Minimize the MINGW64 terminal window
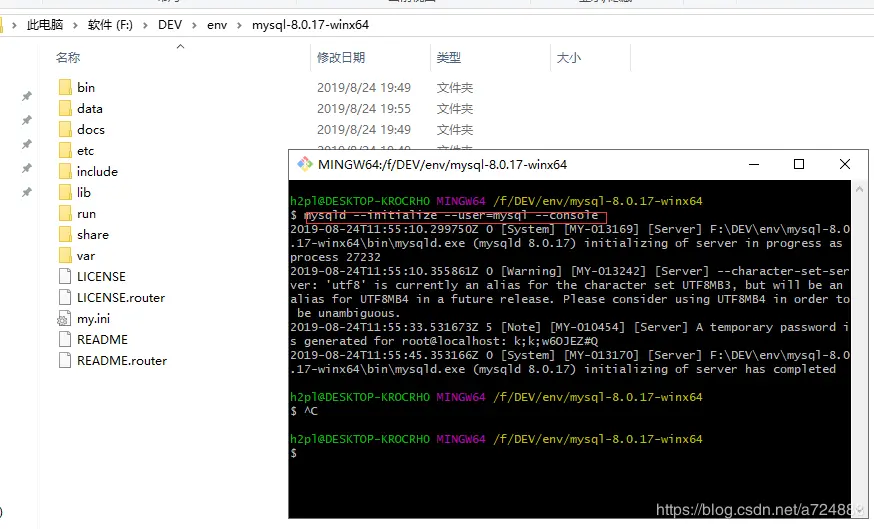 pos(754,164)
